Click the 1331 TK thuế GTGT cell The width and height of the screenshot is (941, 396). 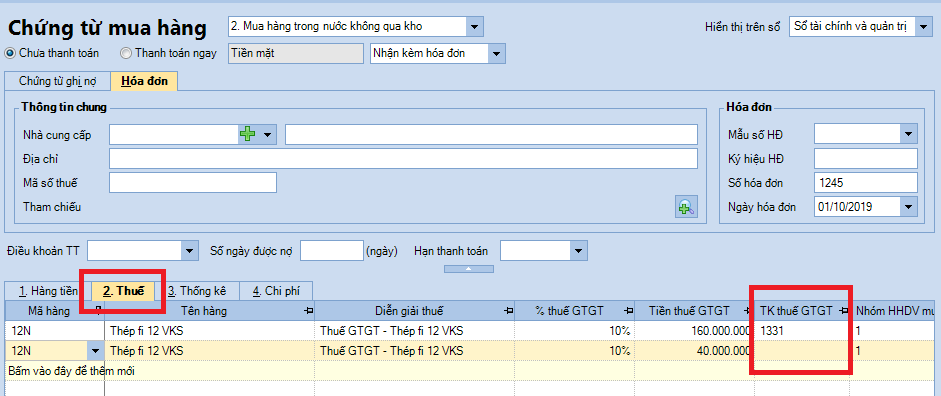tap(802, 331)
